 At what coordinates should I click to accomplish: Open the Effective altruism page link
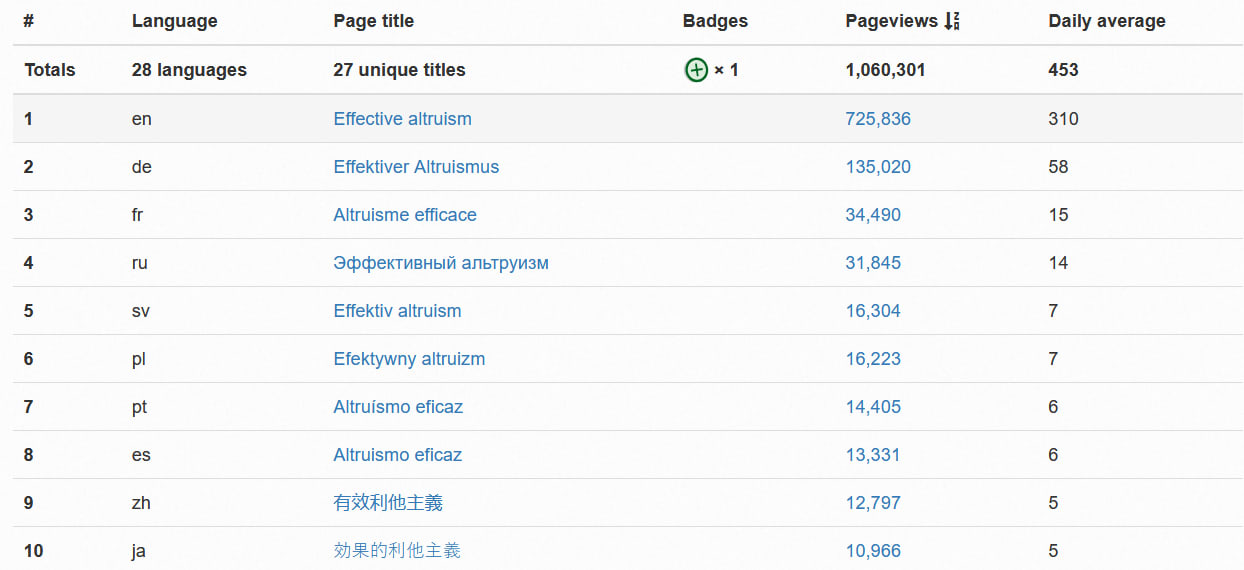pos(402,119)
